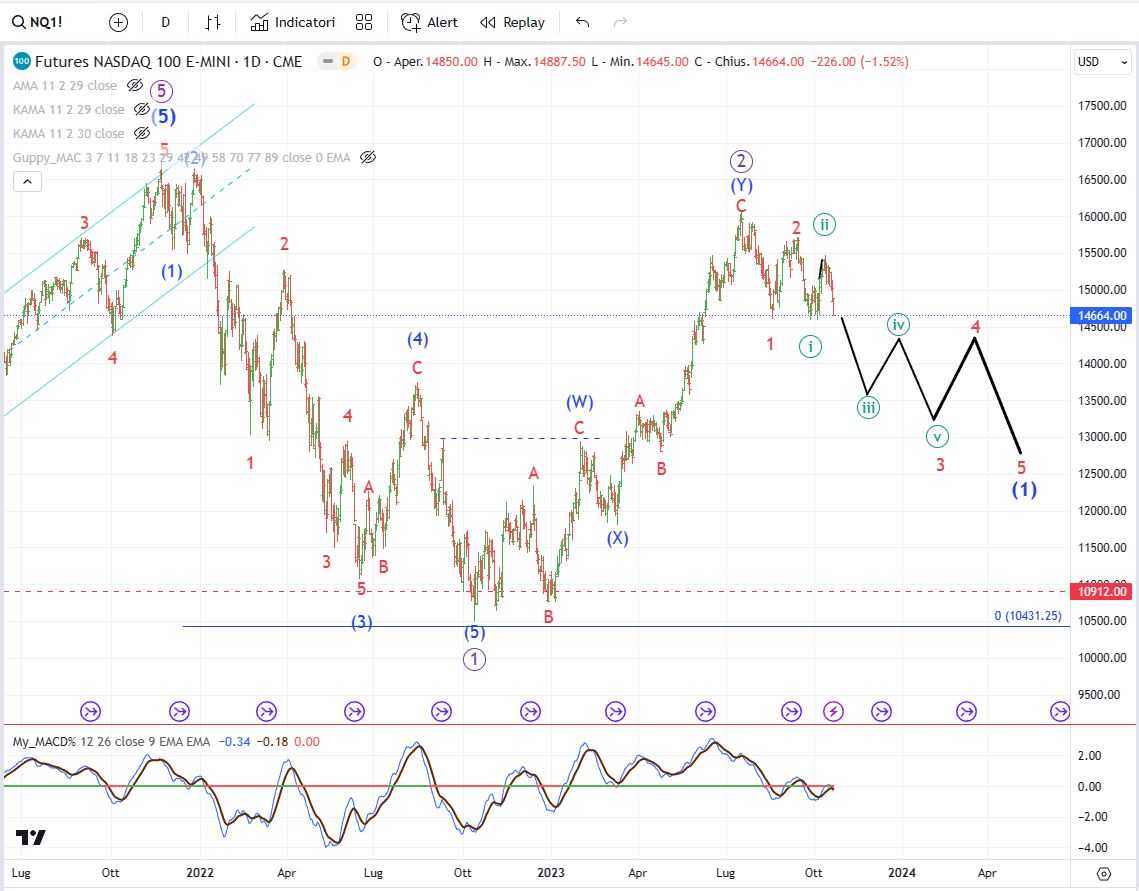Image resolution: width=1139 pixels, height=891 pixels.
Task: Select the (Y) wave label
Action: [x=741, y=185]
